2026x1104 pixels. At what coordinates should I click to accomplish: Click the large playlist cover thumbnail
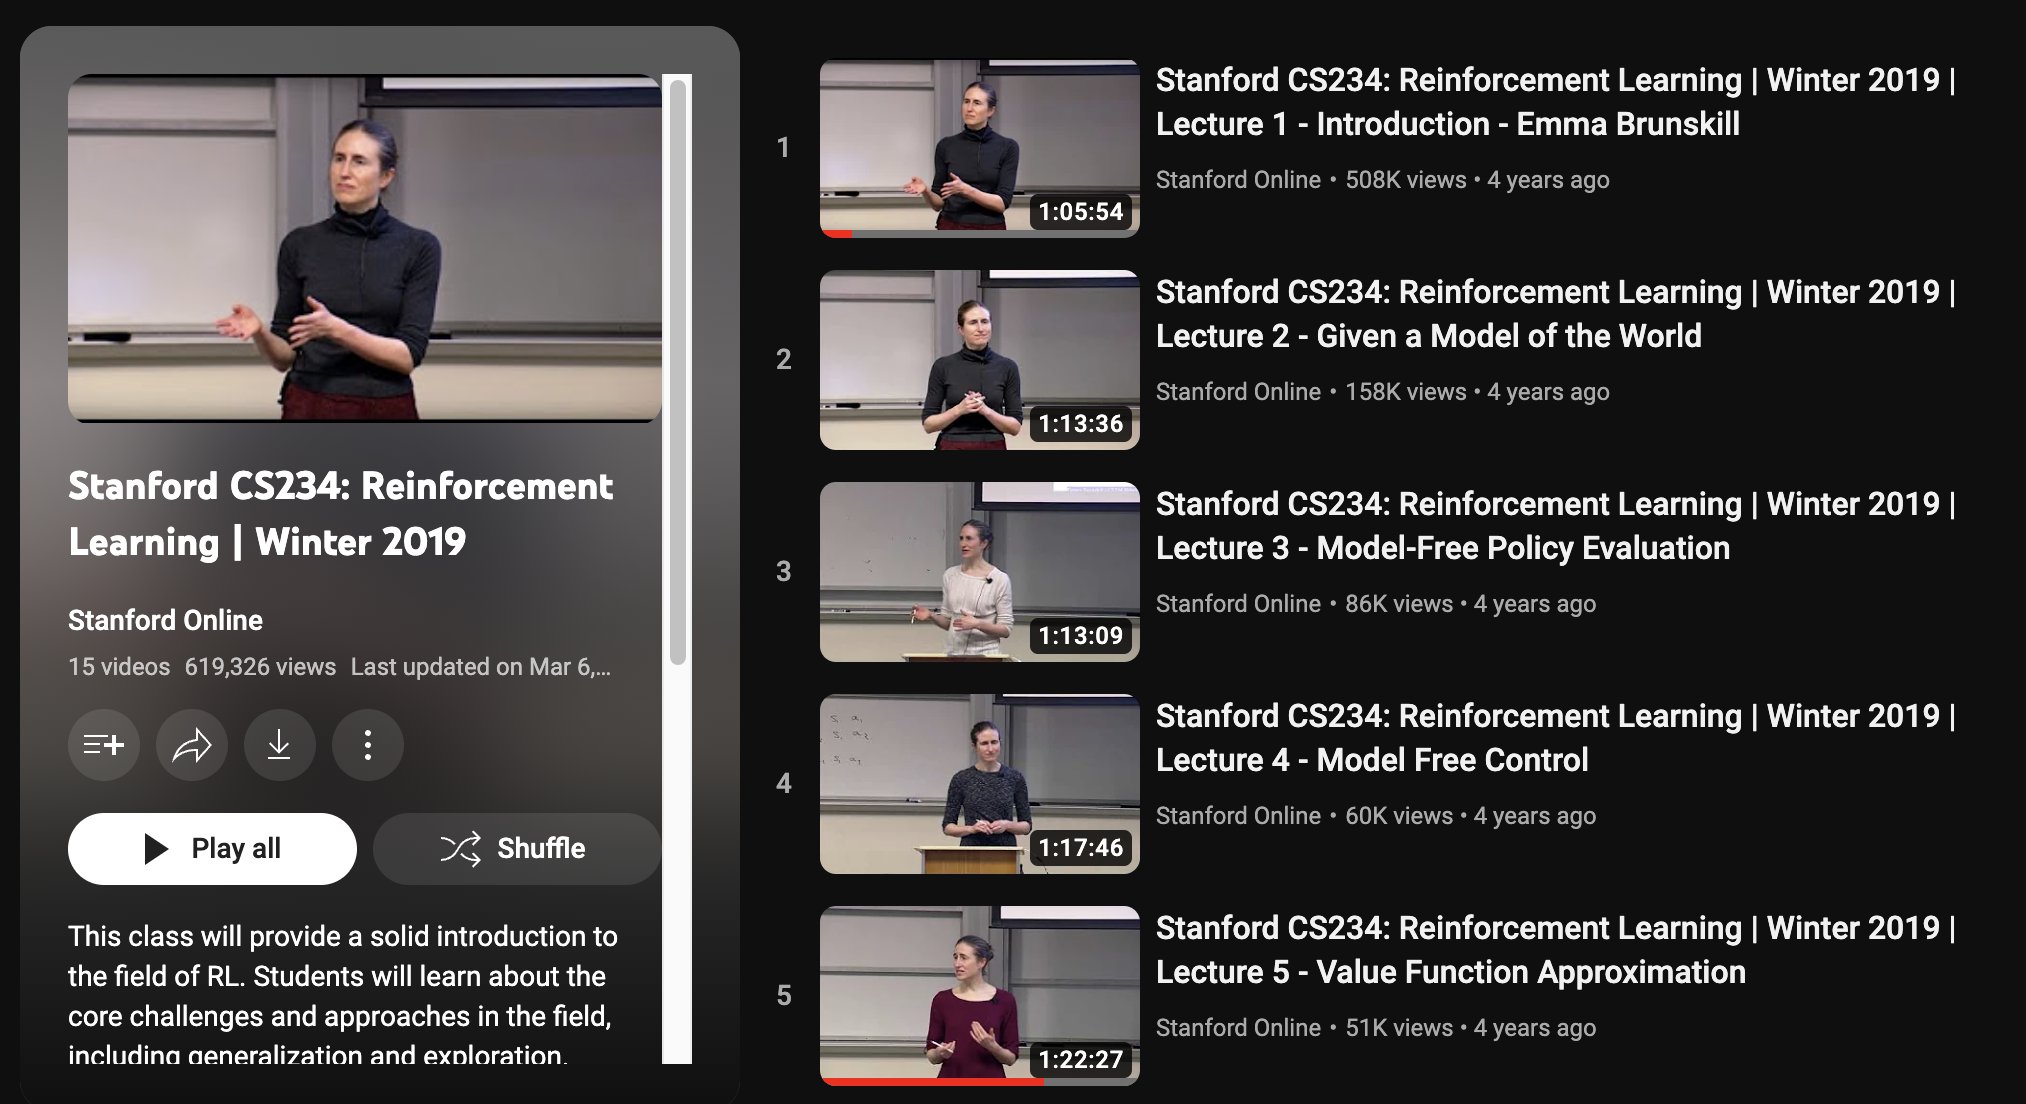(x=365, y=248)
